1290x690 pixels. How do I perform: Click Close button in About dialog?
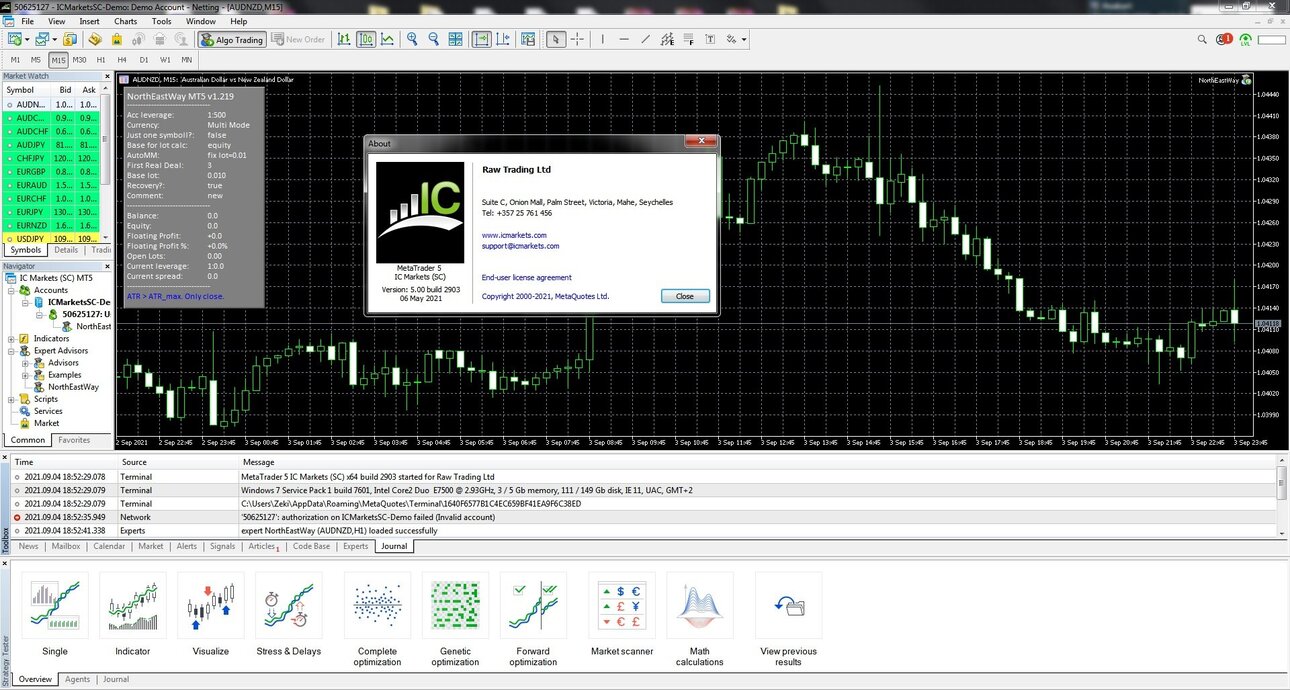685,296
